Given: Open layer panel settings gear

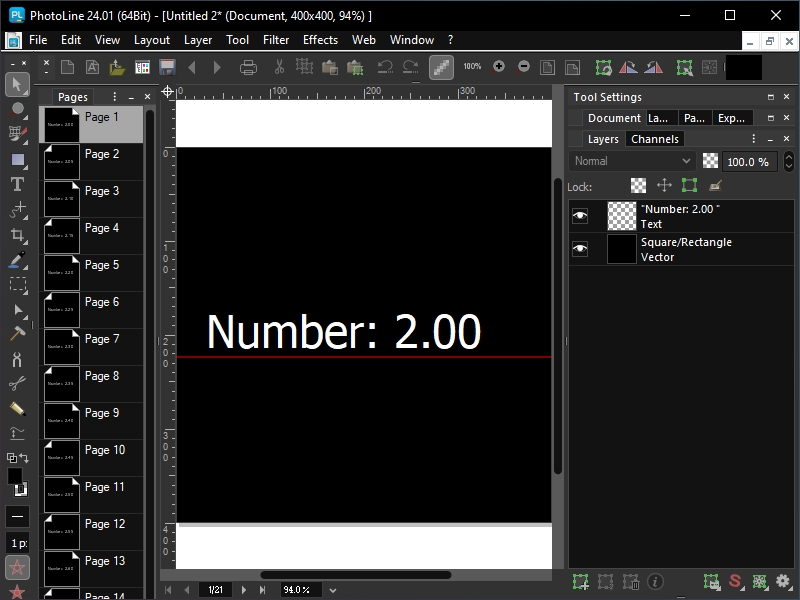Looking at the screenshot, I should click(783, 581).
